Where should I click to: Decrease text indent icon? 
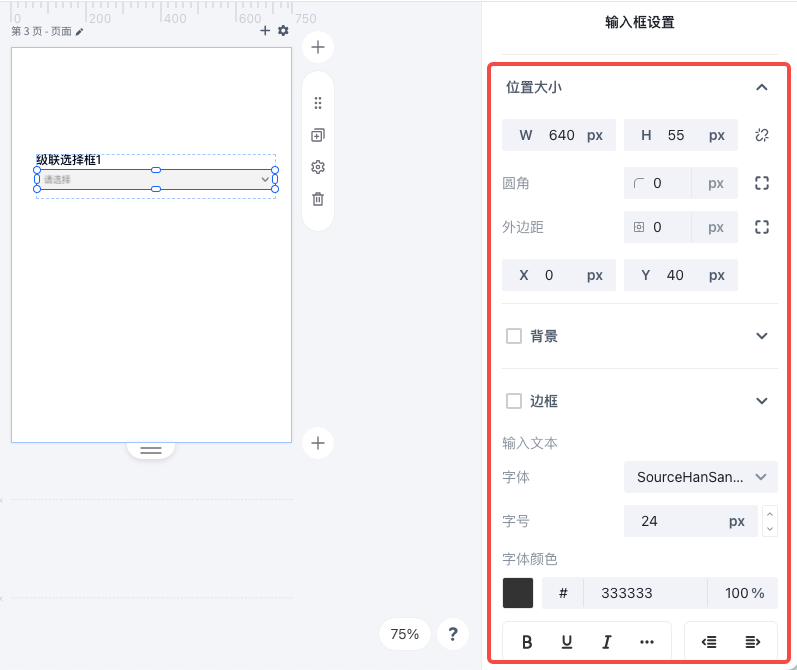[x=709, y=642]
